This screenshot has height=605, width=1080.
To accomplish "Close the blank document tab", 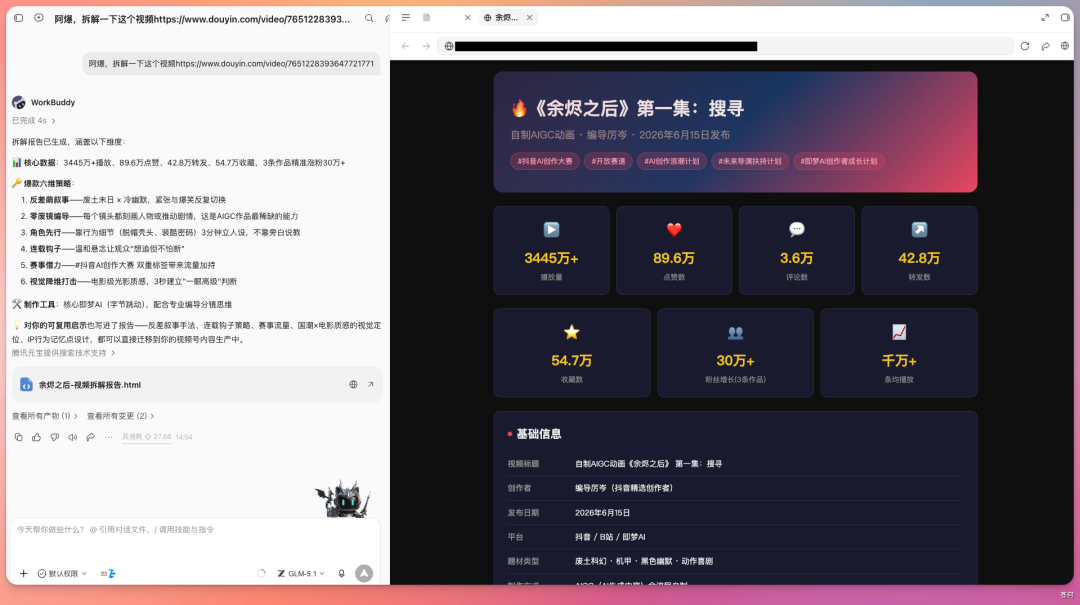I will [x=467, y=18].
